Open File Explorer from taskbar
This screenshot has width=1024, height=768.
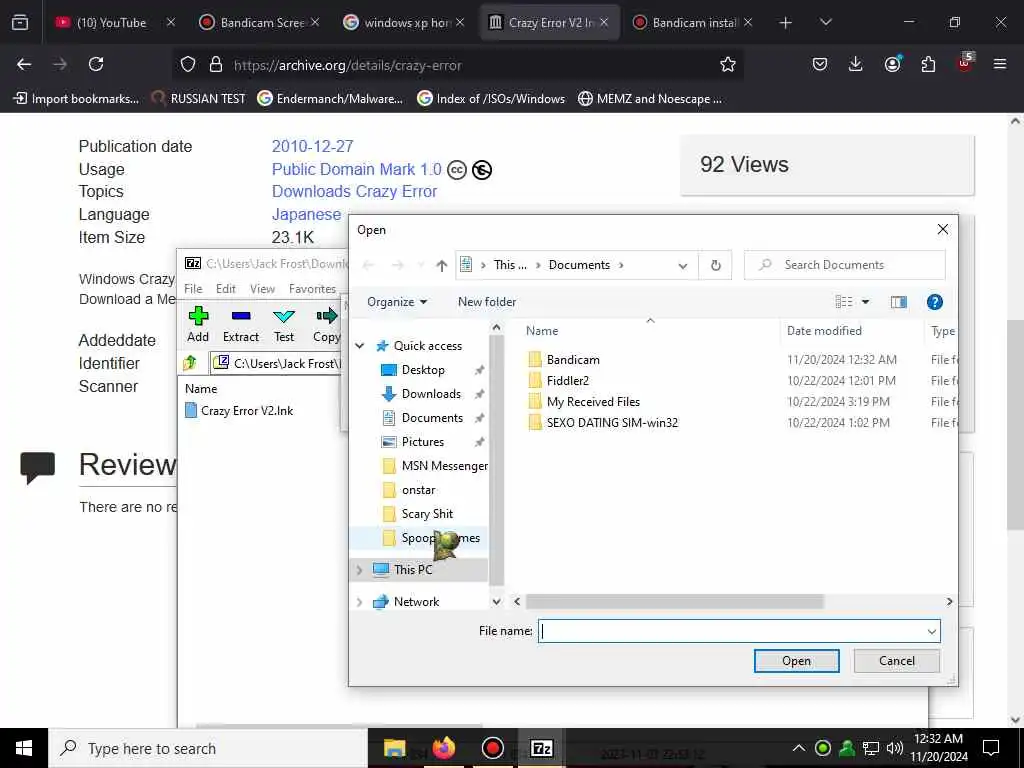click(x=394, y=748)
